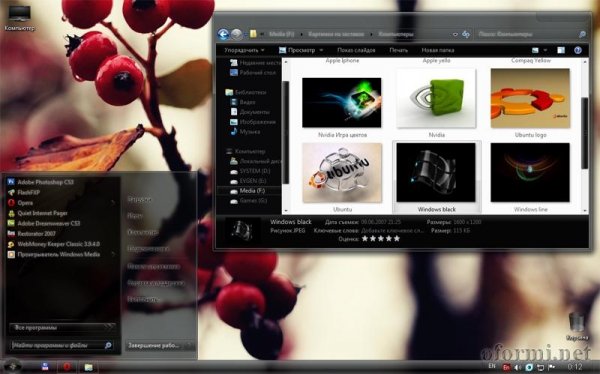Open the Все программы list
The height and width of the screenshot is (374, 600).
(62, 328)
